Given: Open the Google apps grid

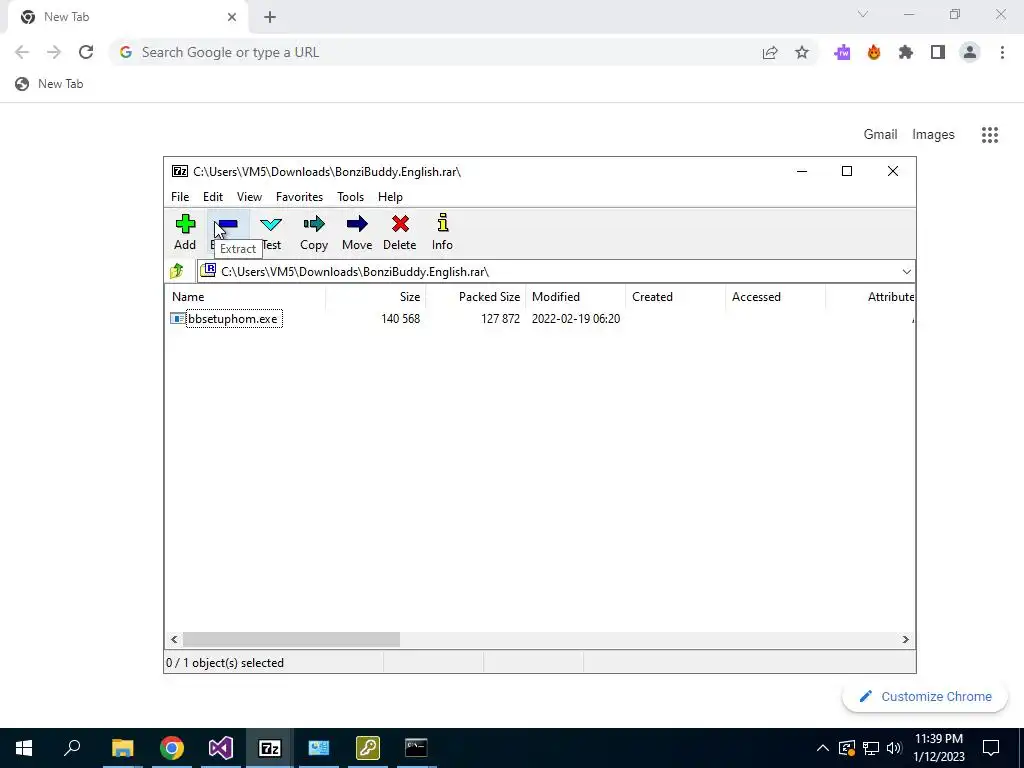Looking at the screenshot, I should click(x=990, y=135).
